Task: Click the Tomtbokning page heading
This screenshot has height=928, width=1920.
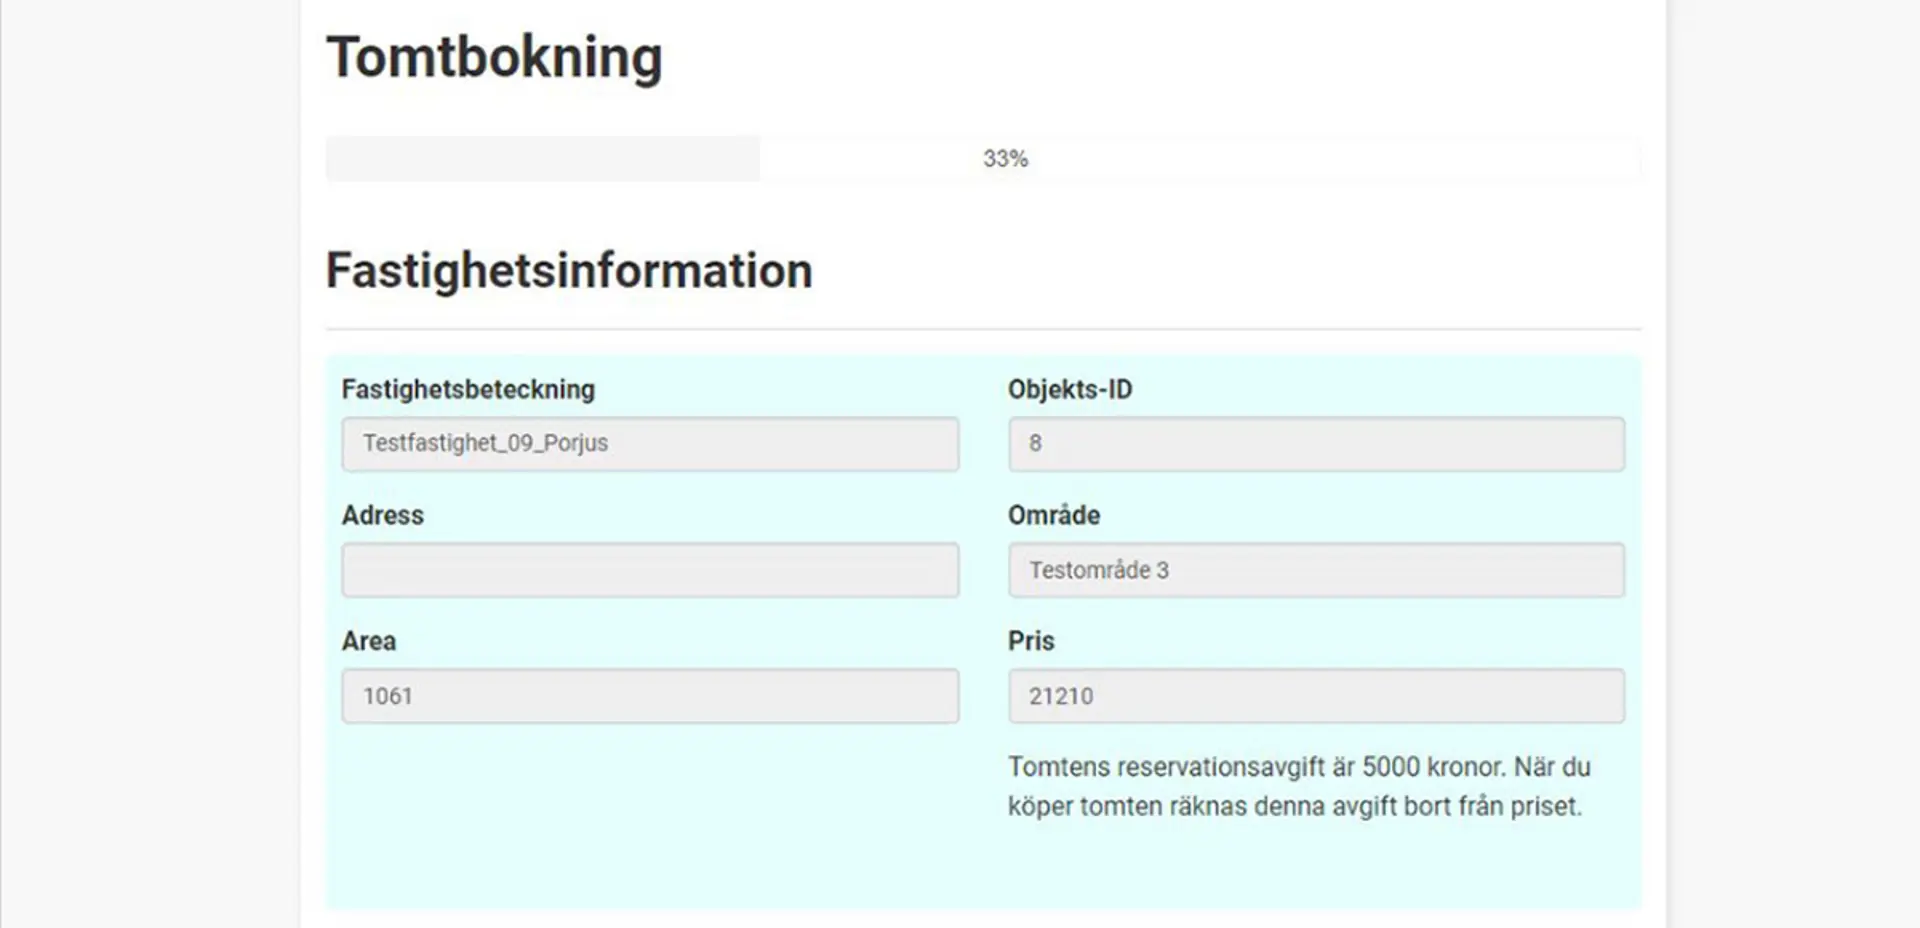Action: [x=493, y=56]
